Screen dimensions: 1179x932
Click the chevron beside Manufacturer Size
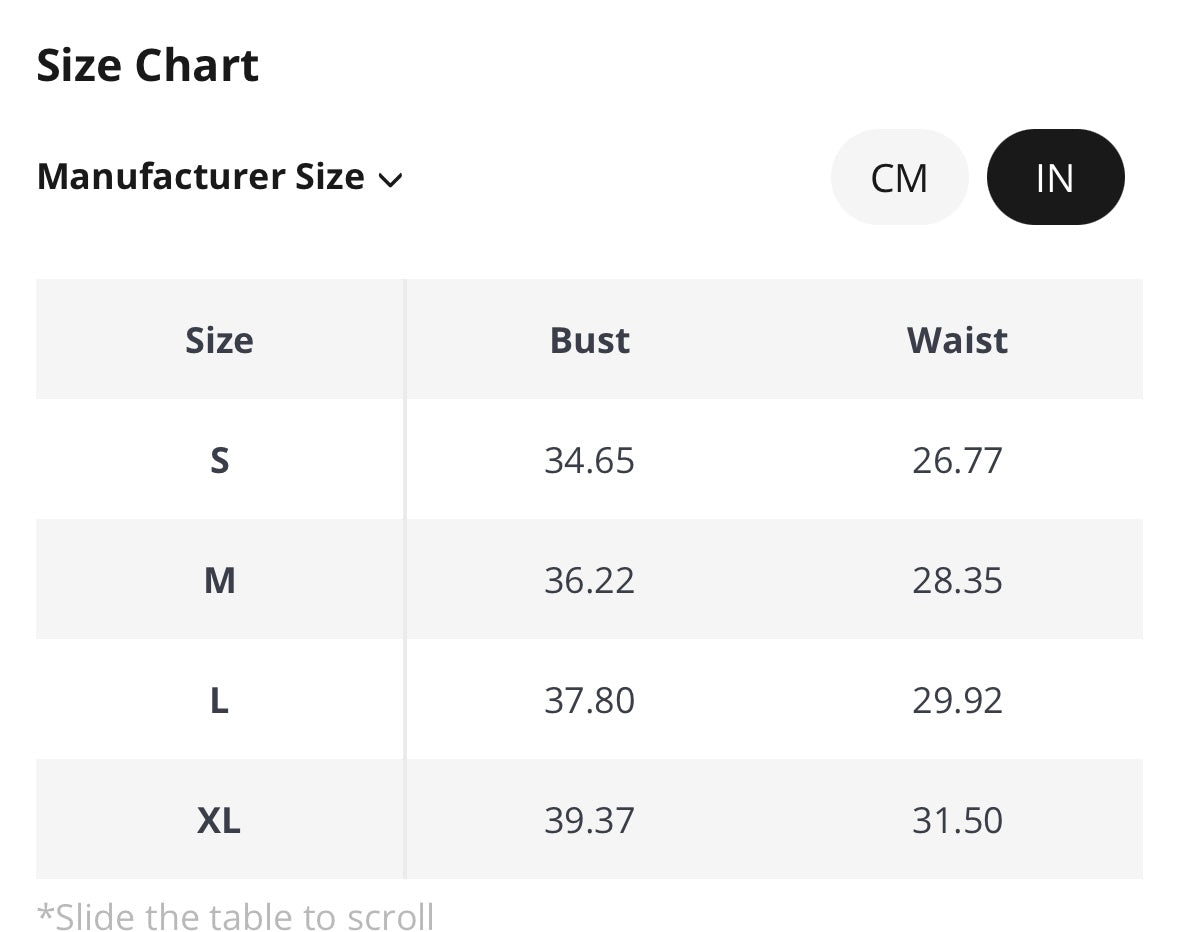(390, 180)
